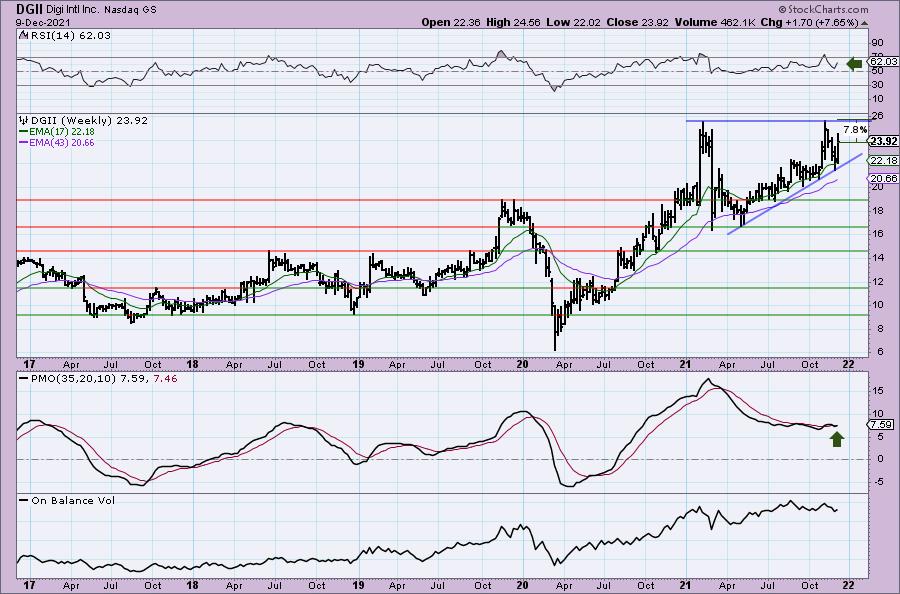Click the 23.92 last-price tag on price axis
Viewport: 900px width, 594px height.
(x=883, y=141)
